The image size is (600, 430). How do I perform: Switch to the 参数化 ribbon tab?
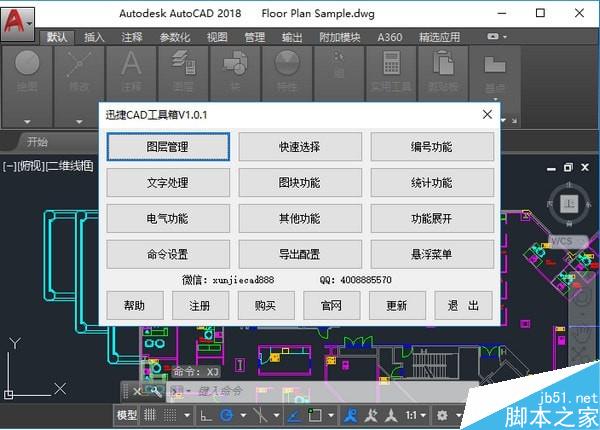point(174,37)
